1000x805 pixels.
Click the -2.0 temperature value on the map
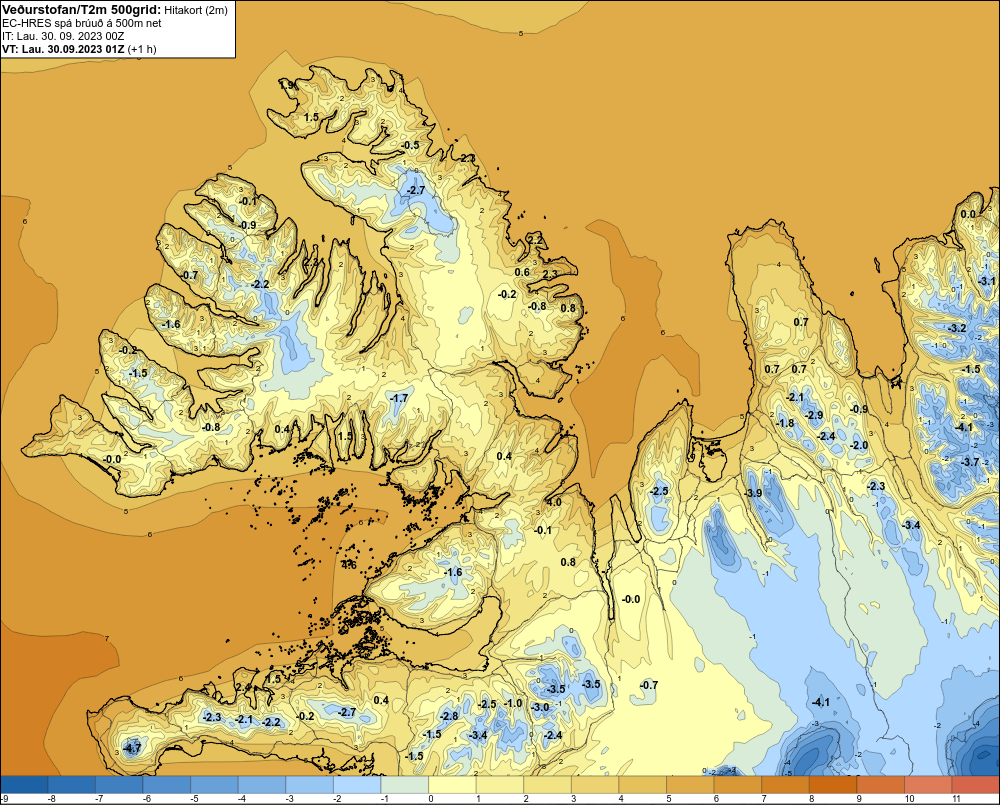(x=860, y=445)
